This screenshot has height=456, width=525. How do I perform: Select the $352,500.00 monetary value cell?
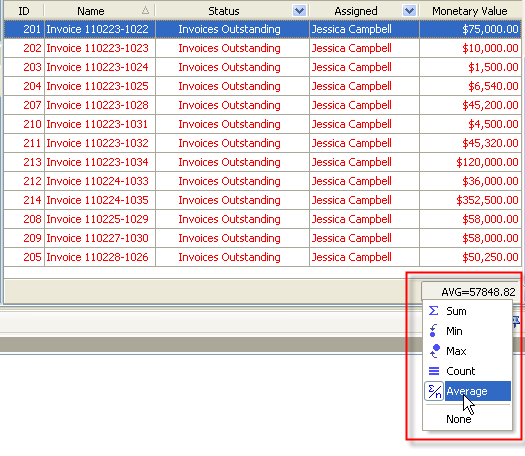(x=470, y=200)
